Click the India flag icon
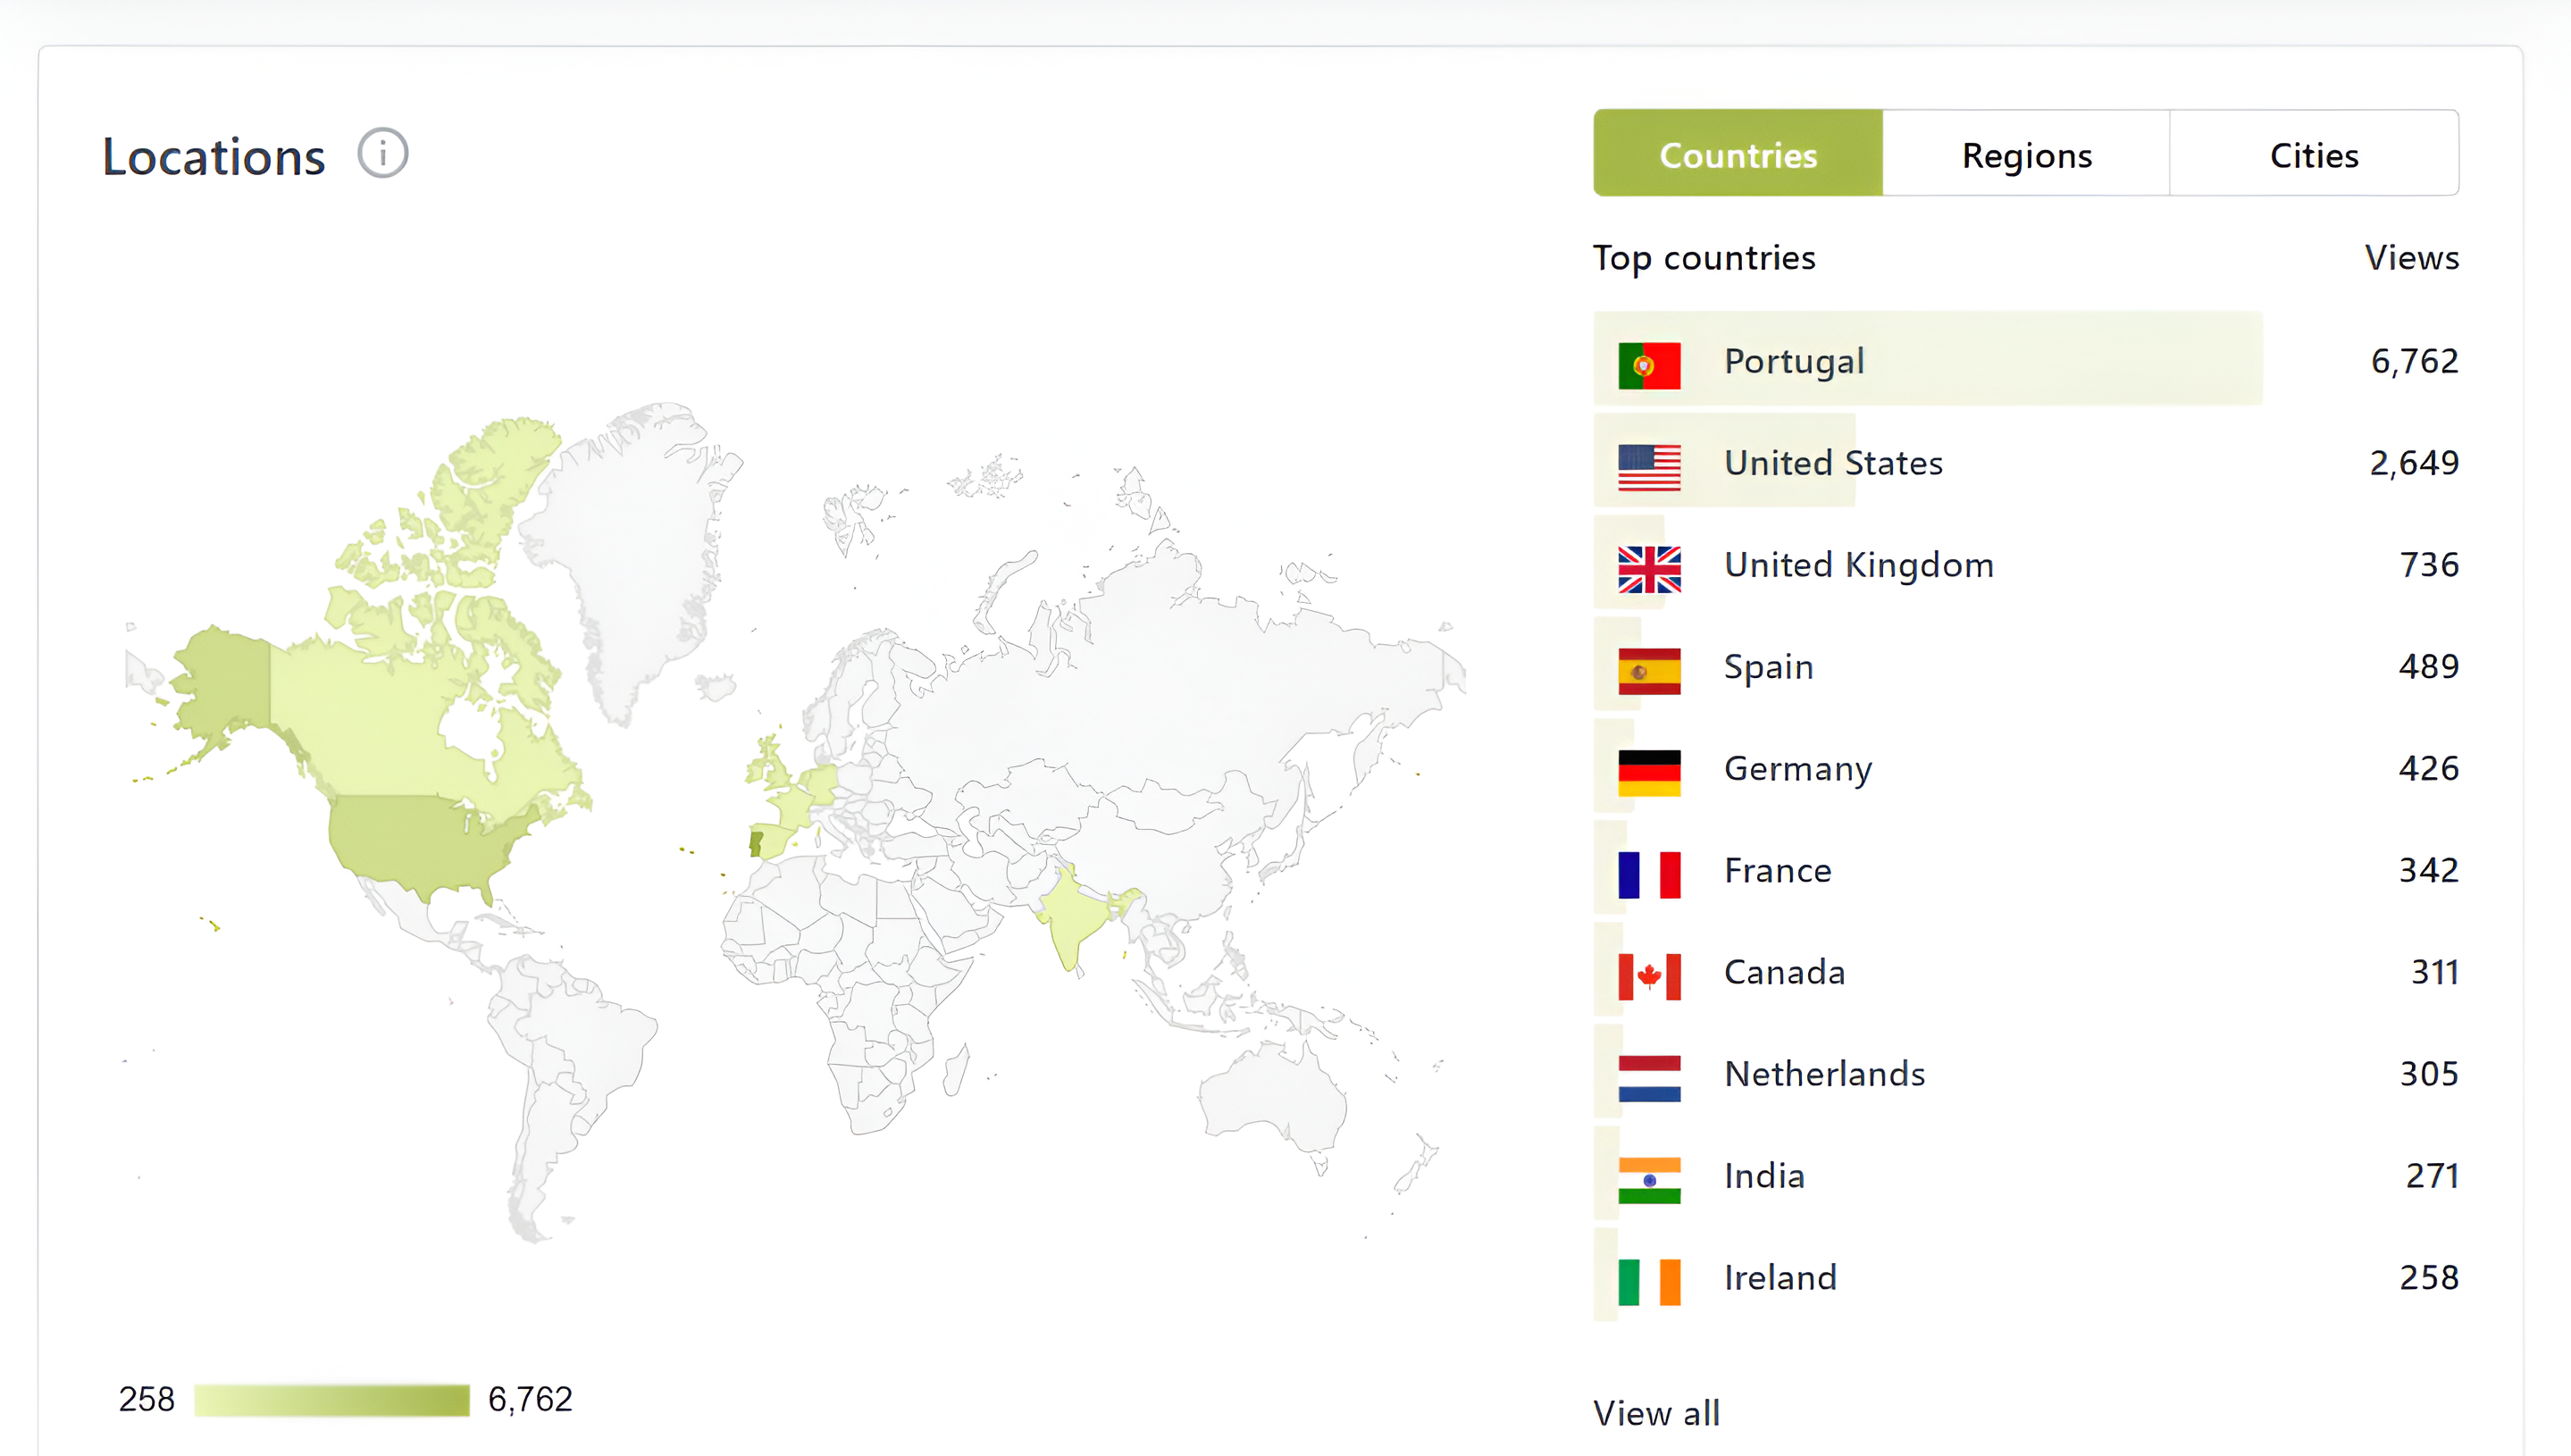Image resolution: width=2571 pixels, height=1456 pixels. (x=1649, y=1178)
